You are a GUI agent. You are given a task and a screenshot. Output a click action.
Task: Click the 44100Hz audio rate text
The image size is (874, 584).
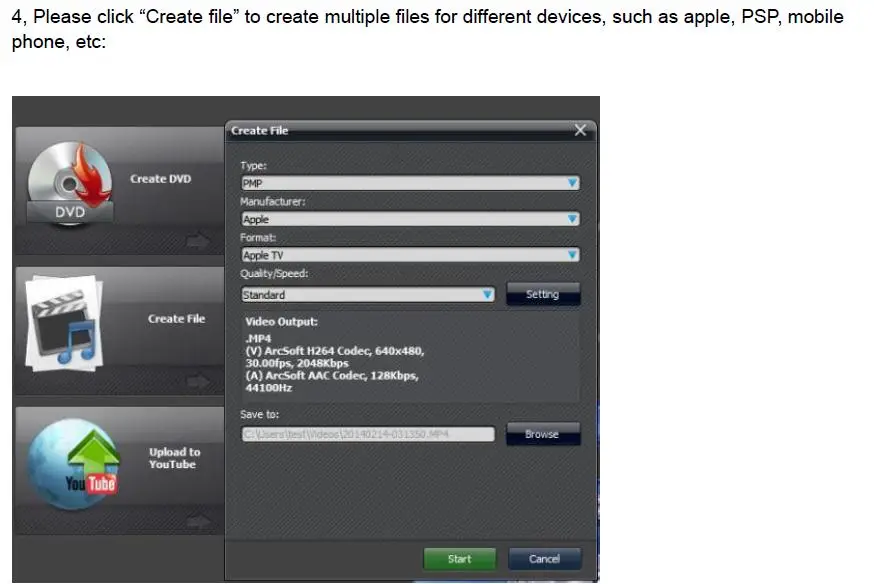pos(269,388)
